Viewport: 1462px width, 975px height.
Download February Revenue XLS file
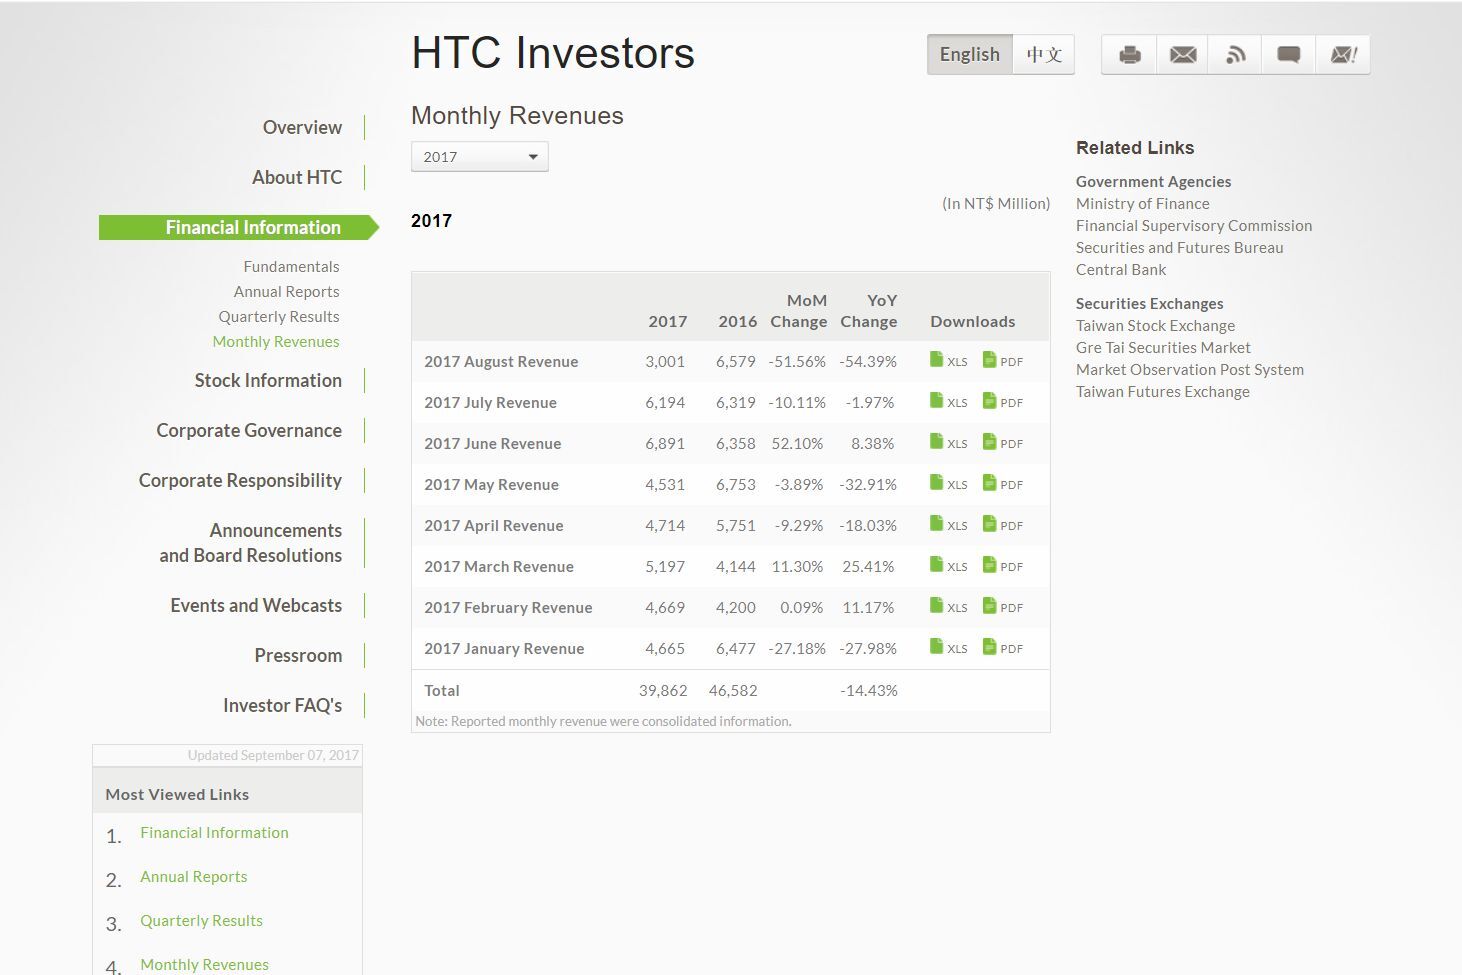(x=948, y=606)
